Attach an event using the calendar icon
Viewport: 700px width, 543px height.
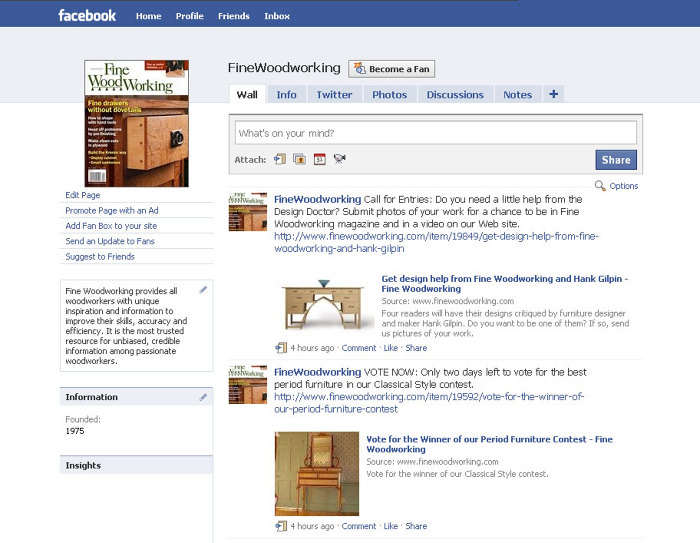320,159
